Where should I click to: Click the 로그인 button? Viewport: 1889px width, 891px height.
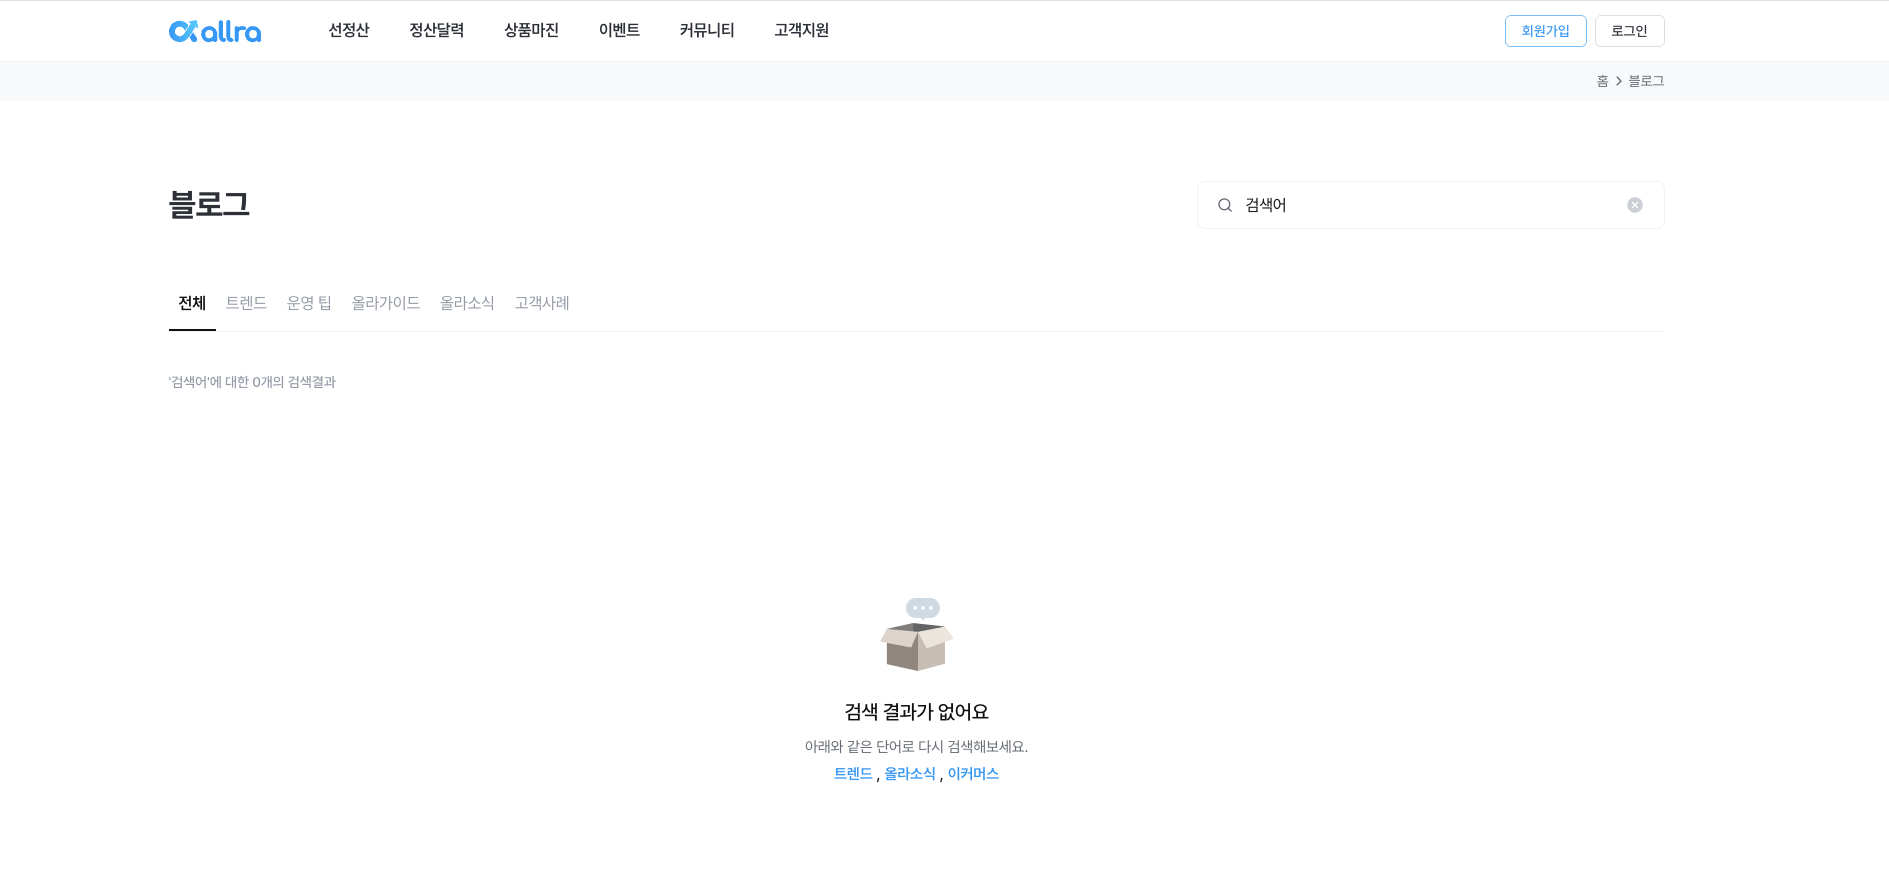pyautogui.click(x=1629, y=31)
